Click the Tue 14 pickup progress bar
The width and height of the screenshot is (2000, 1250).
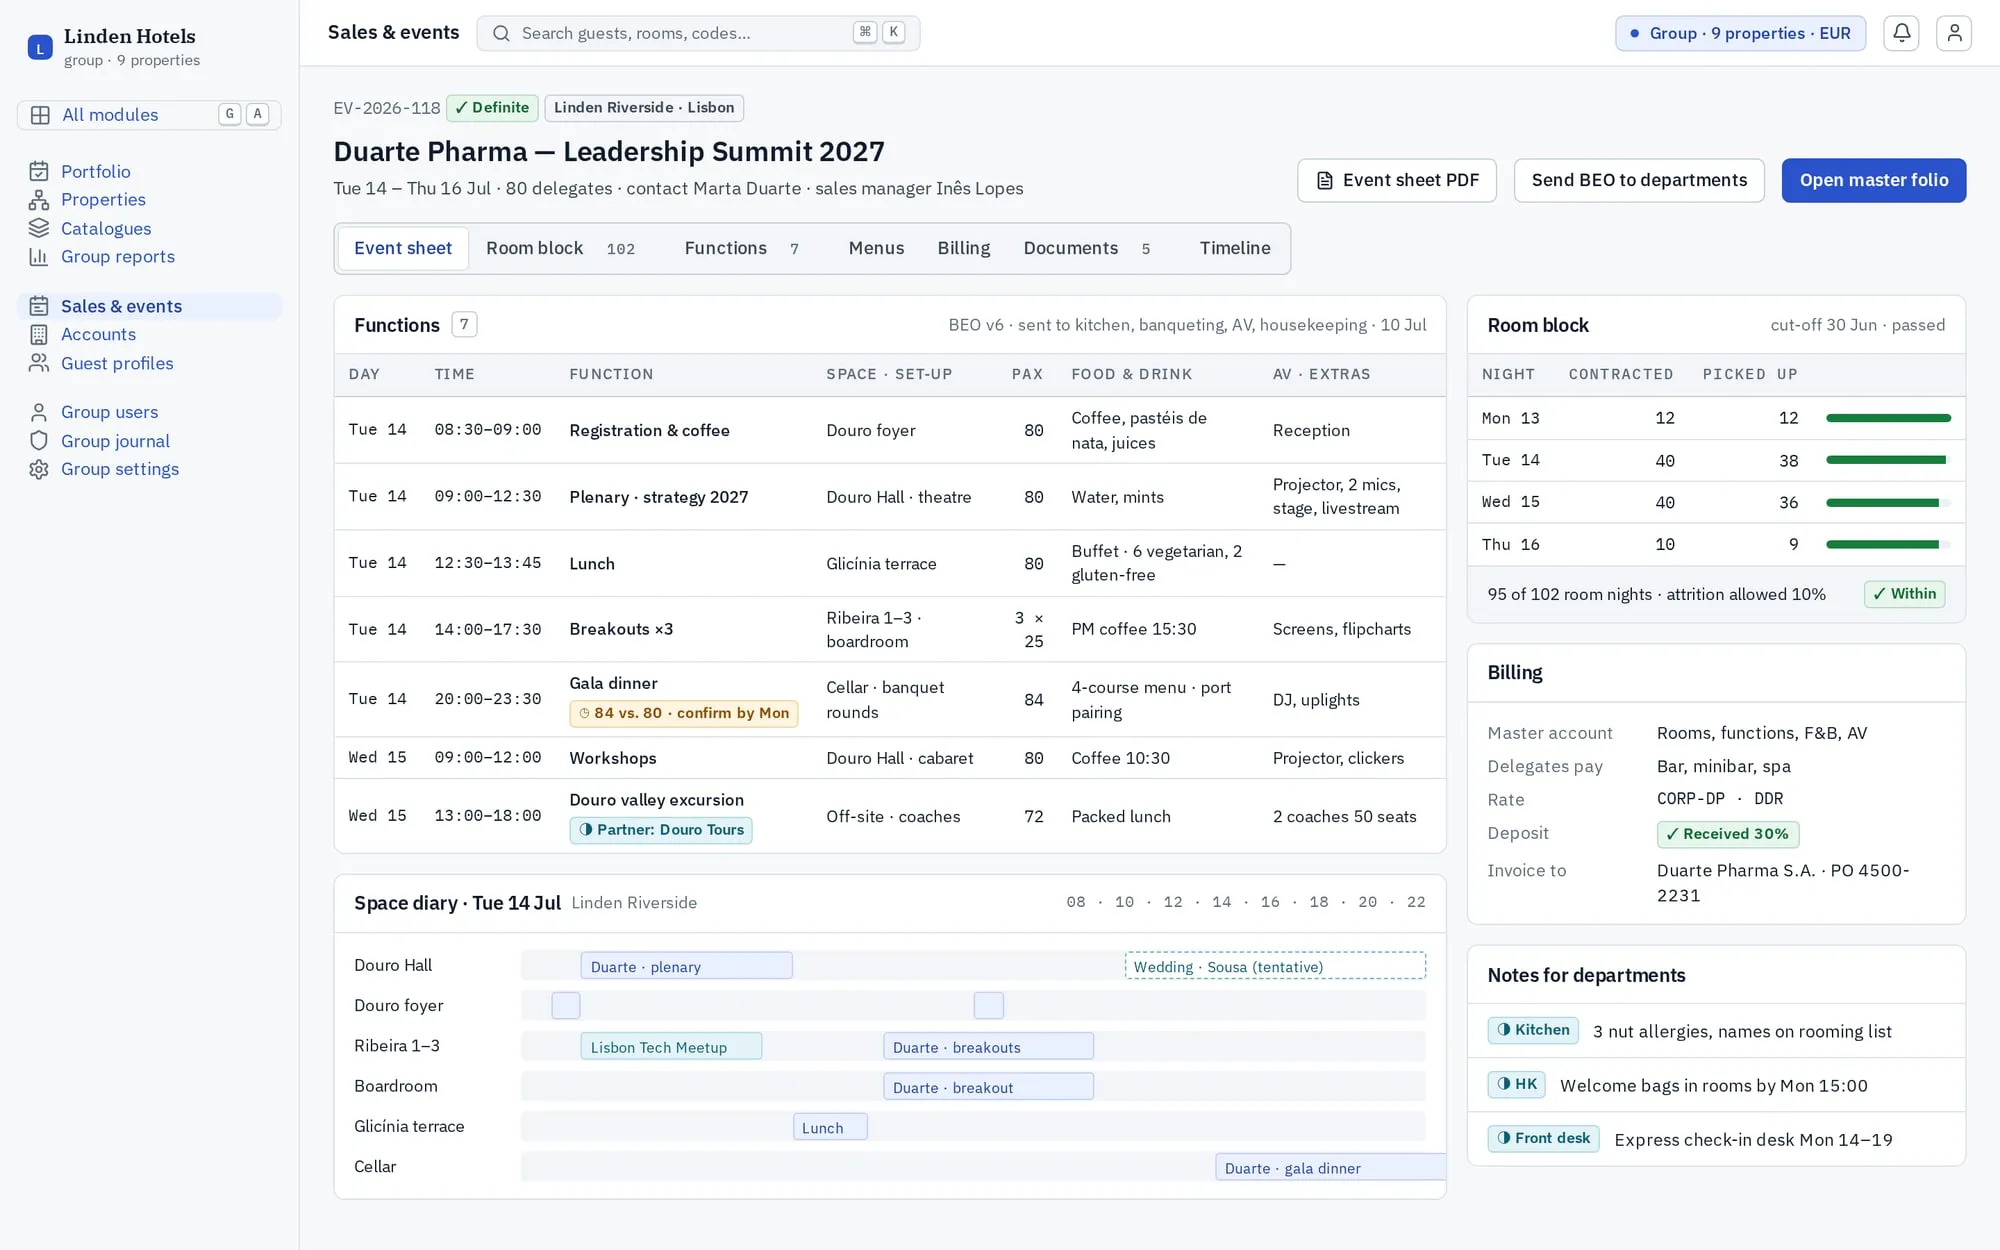(1888, 460)
